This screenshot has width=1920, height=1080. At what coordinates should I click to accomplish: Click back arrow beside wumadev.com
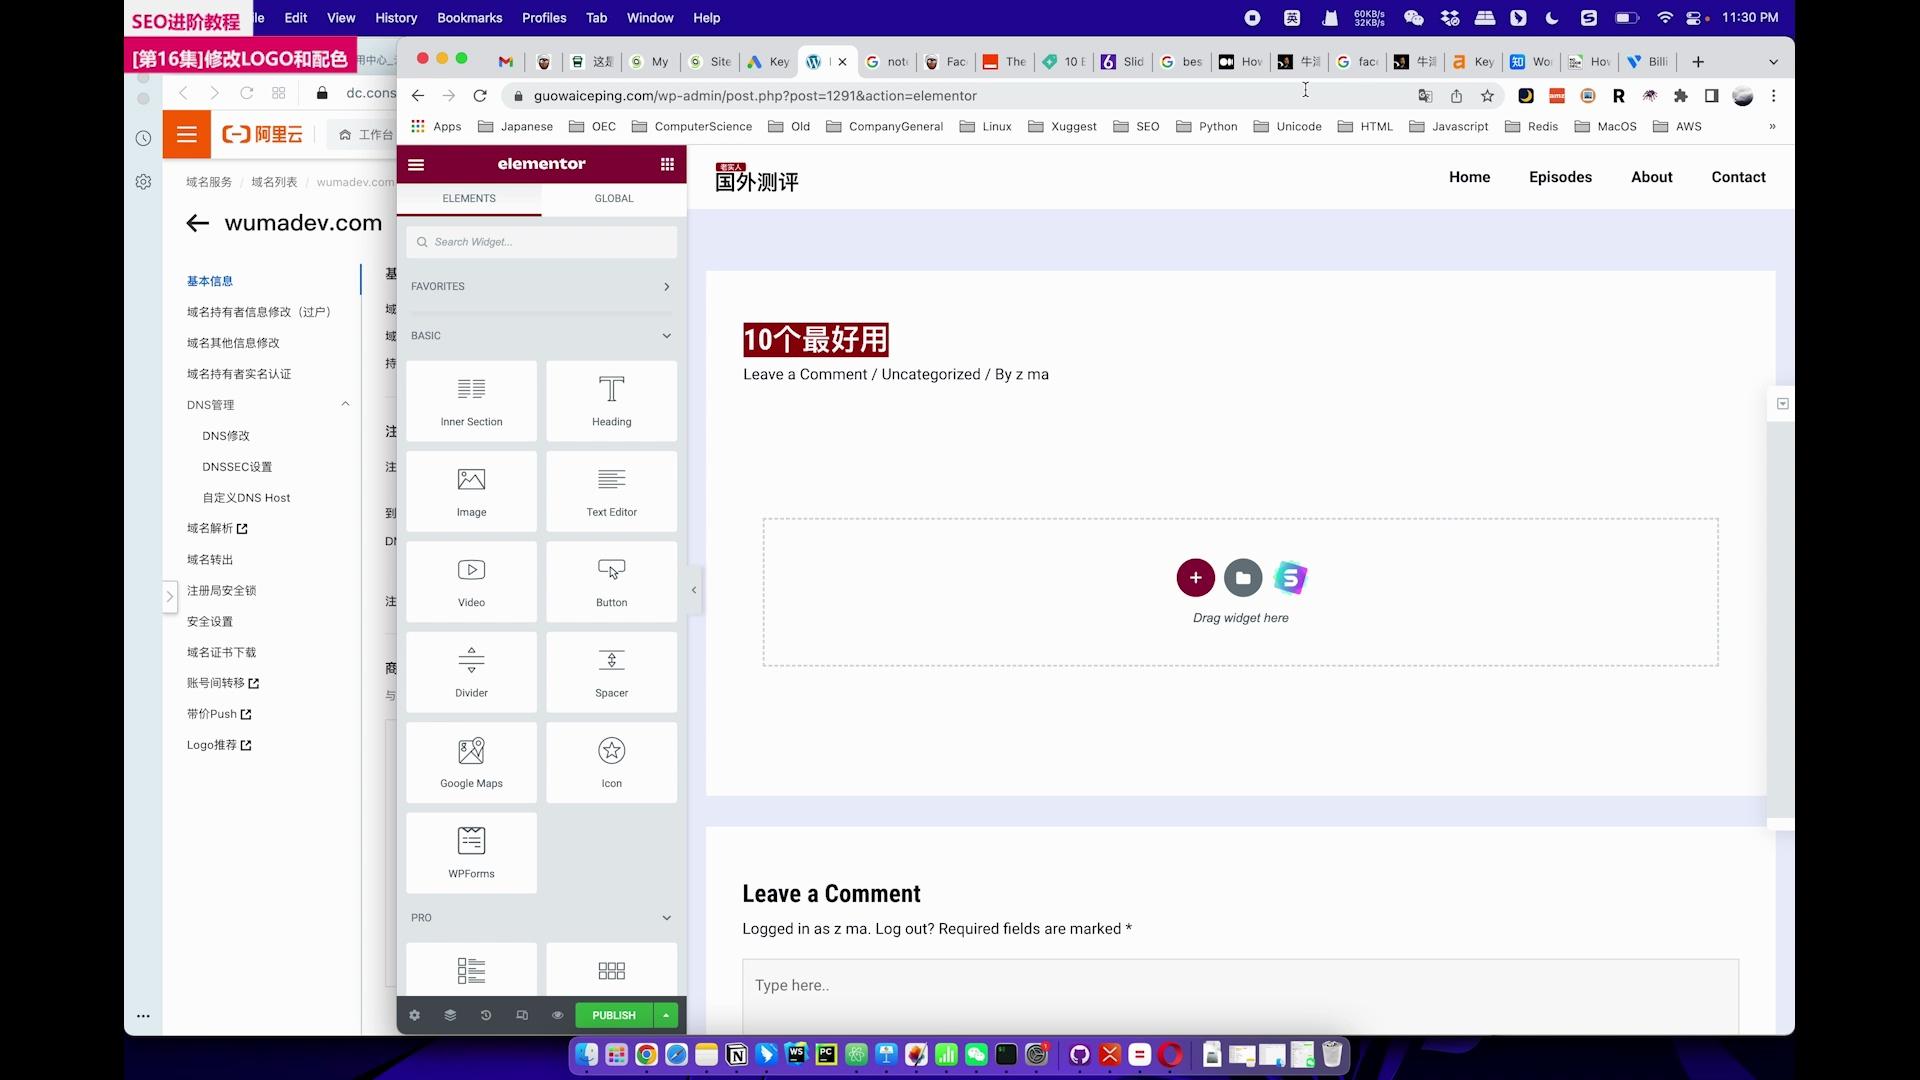click(x=197, y=223)
